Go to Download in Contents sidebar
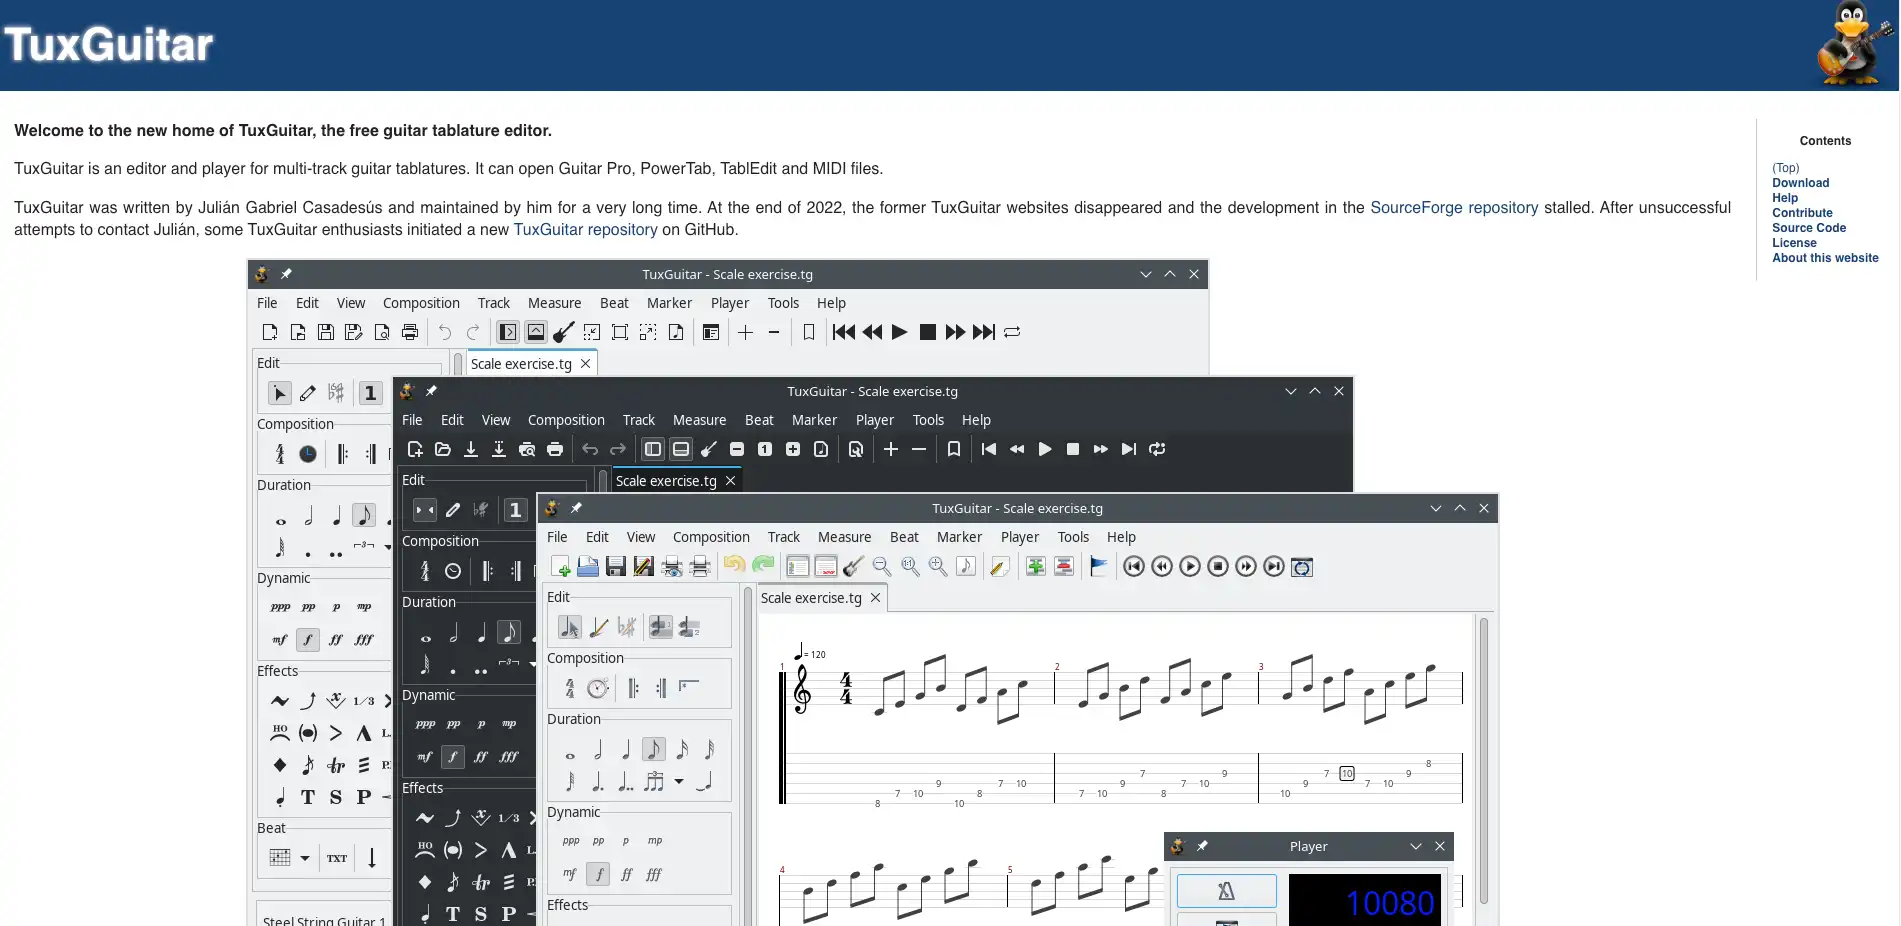 [1800, 183]
